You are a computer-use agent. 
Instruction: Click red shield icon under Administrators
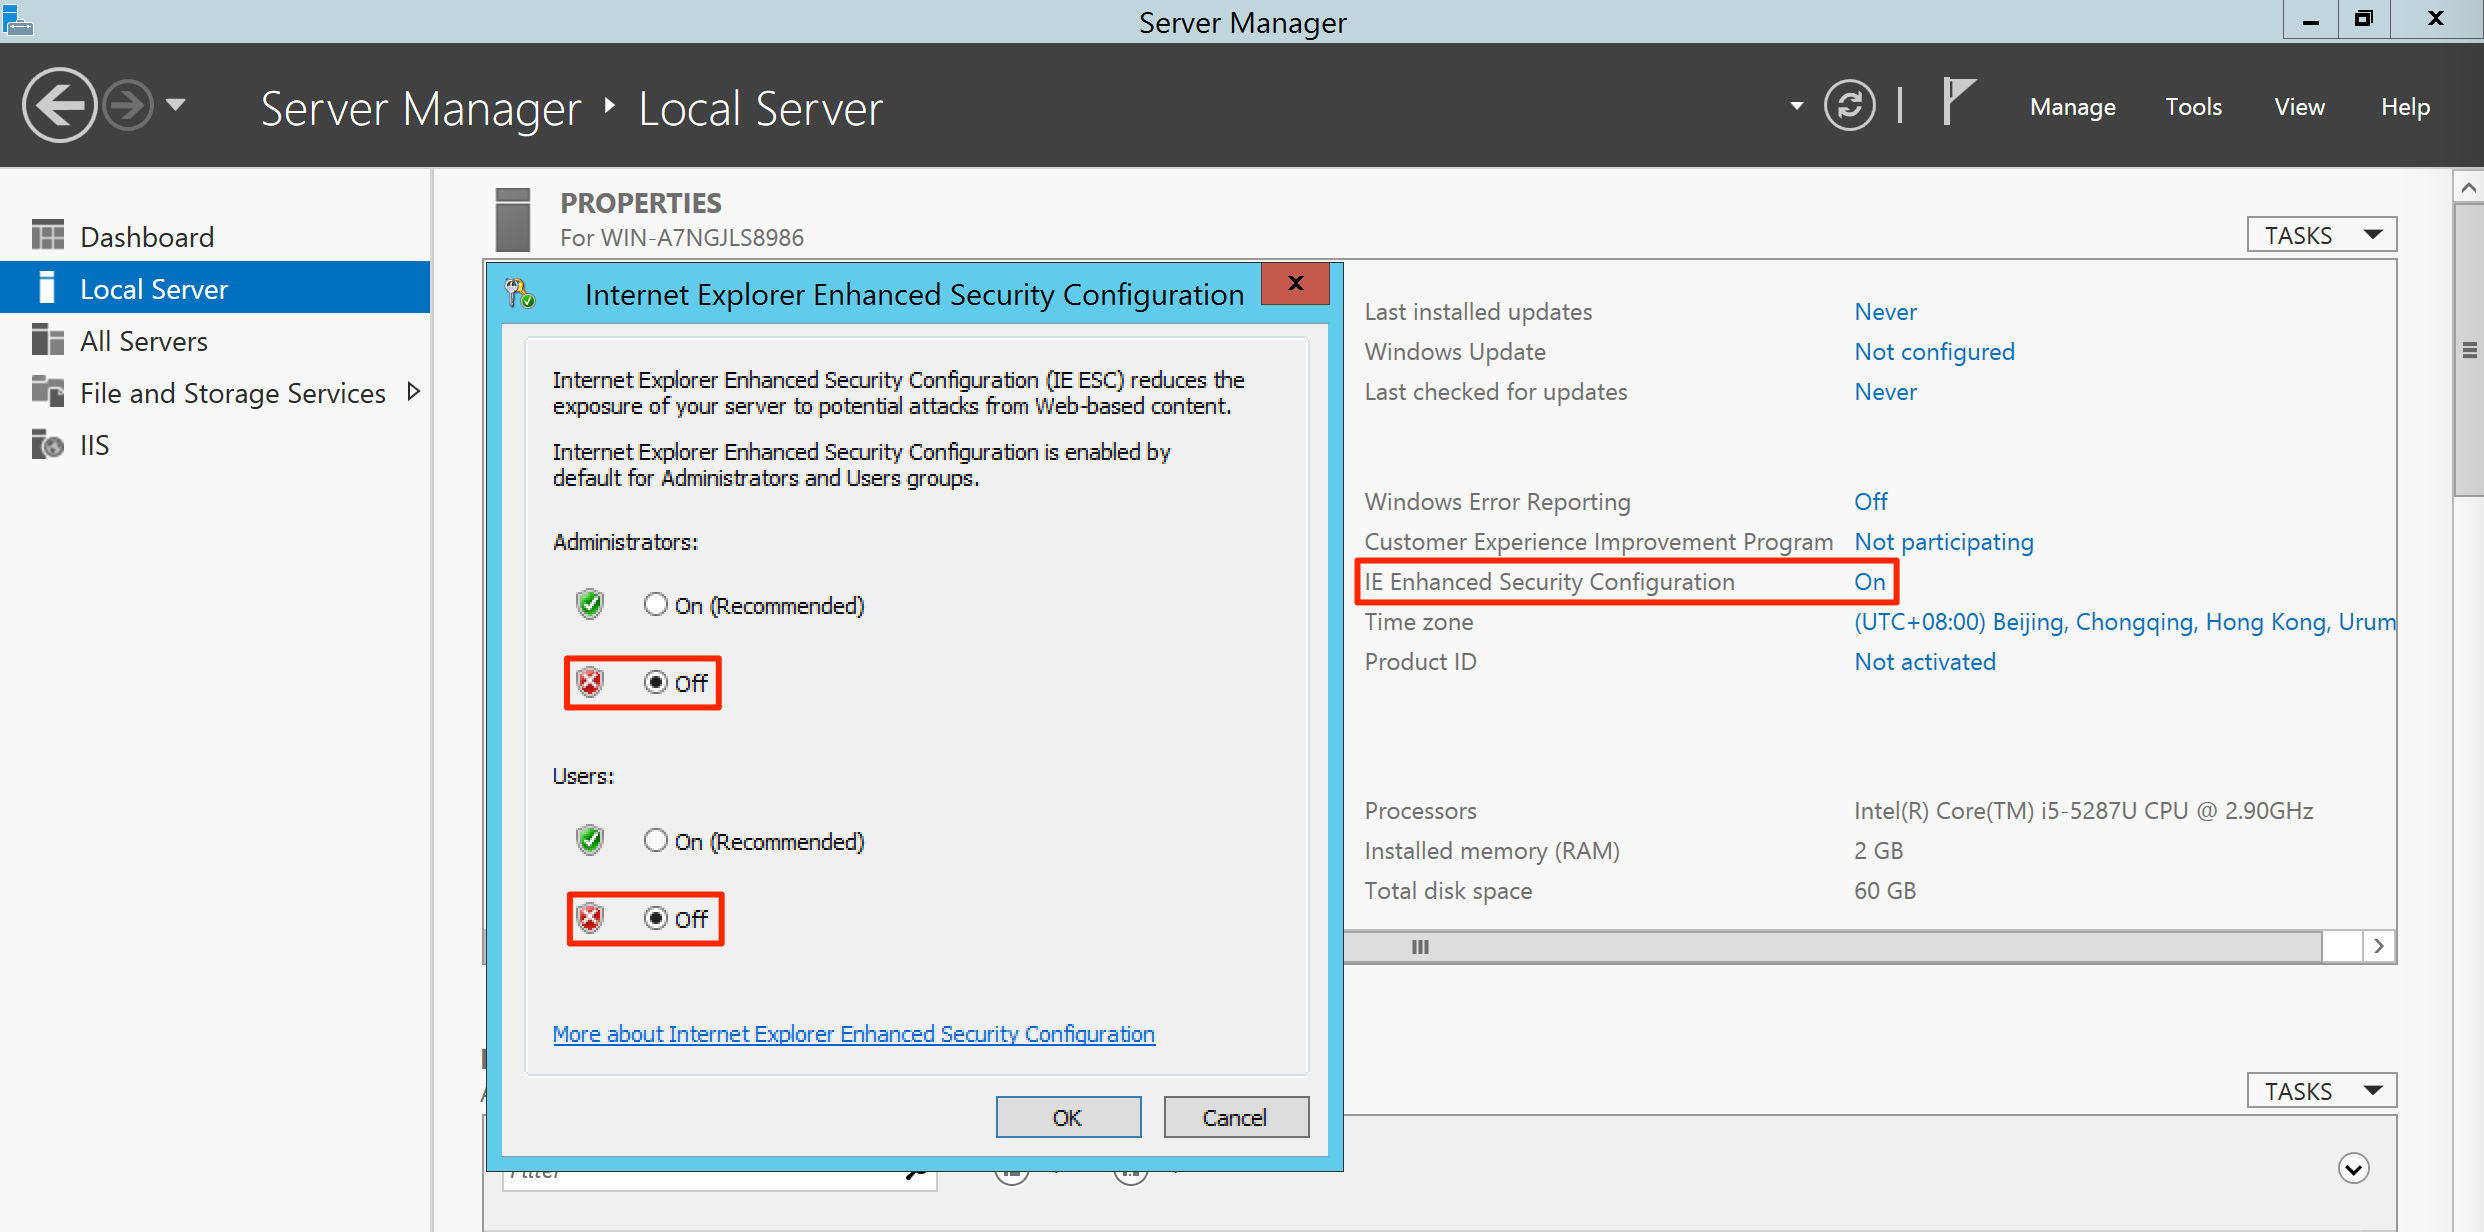point(590,682)
